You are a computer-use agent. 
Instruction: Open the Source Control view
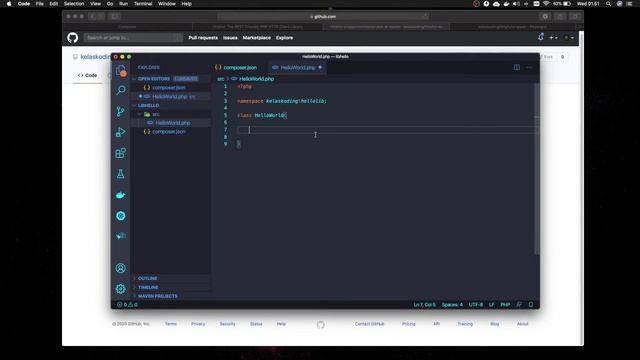(x=120, y=111)
